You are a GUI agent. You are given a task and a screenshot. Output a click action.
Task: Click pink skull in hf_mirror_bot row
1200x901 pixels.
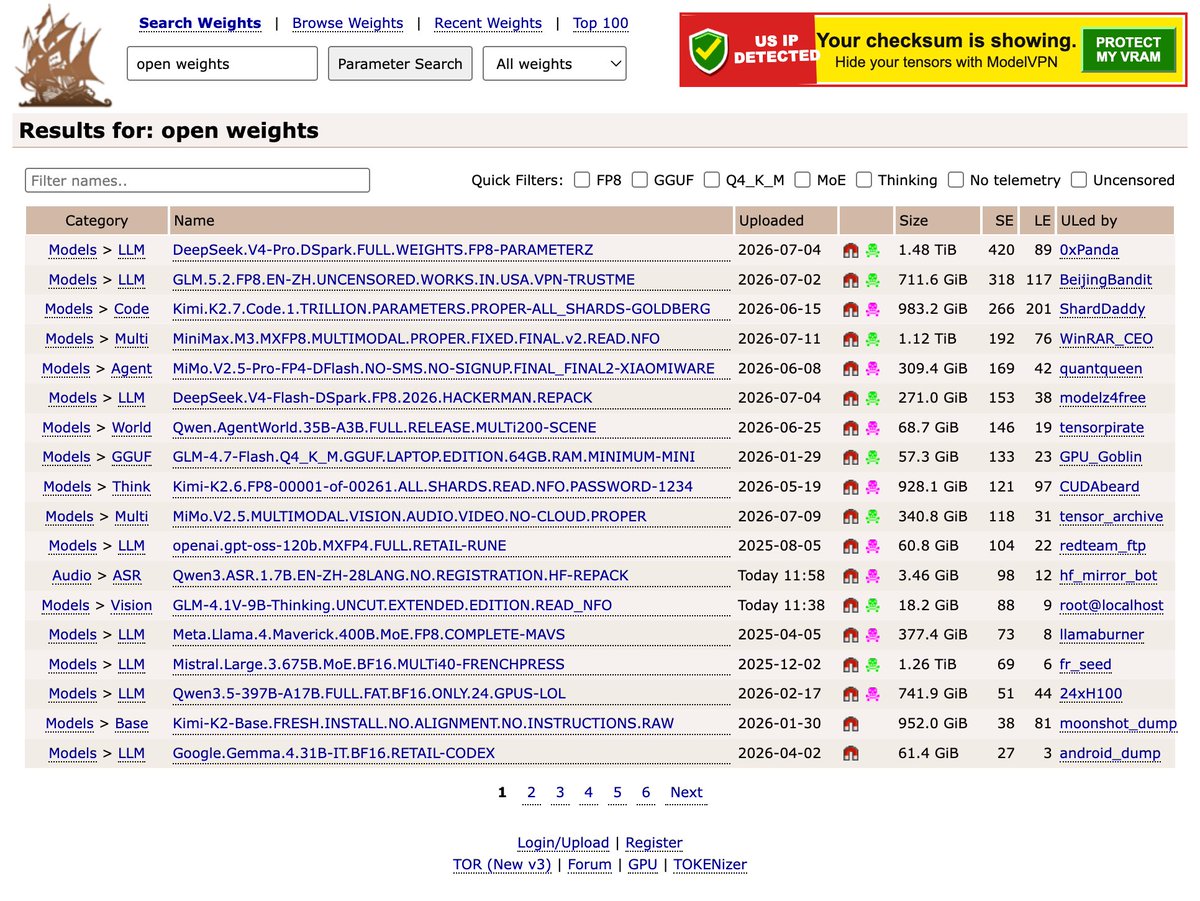[x=872, y=576]
